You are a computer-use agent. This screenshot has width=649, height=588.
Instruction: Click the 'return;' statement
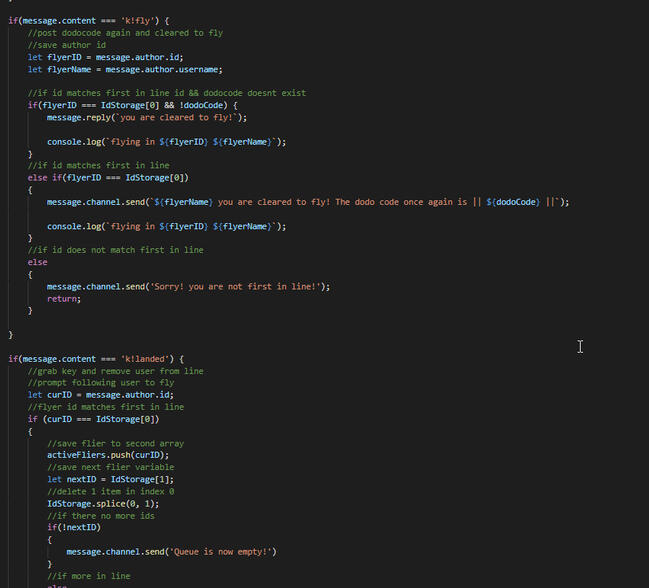point(63,298)
